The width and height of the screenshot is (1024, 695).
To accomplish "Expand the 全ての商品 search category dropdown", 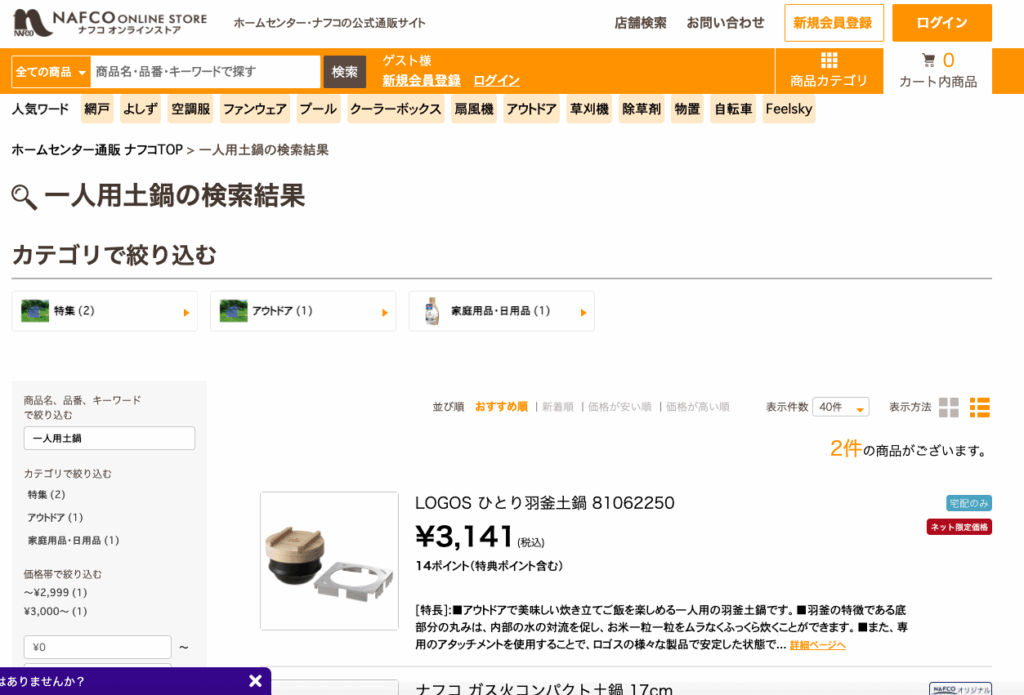I will 51,72.
